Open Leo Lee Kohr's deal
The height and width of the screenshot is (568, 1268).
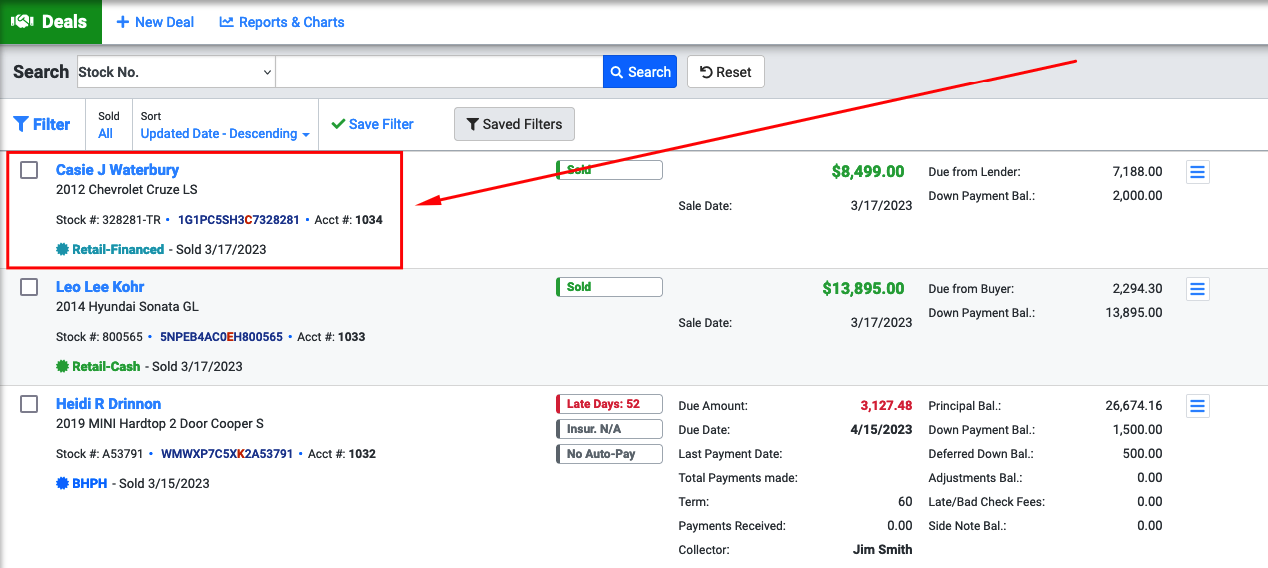tap(100, 287)
